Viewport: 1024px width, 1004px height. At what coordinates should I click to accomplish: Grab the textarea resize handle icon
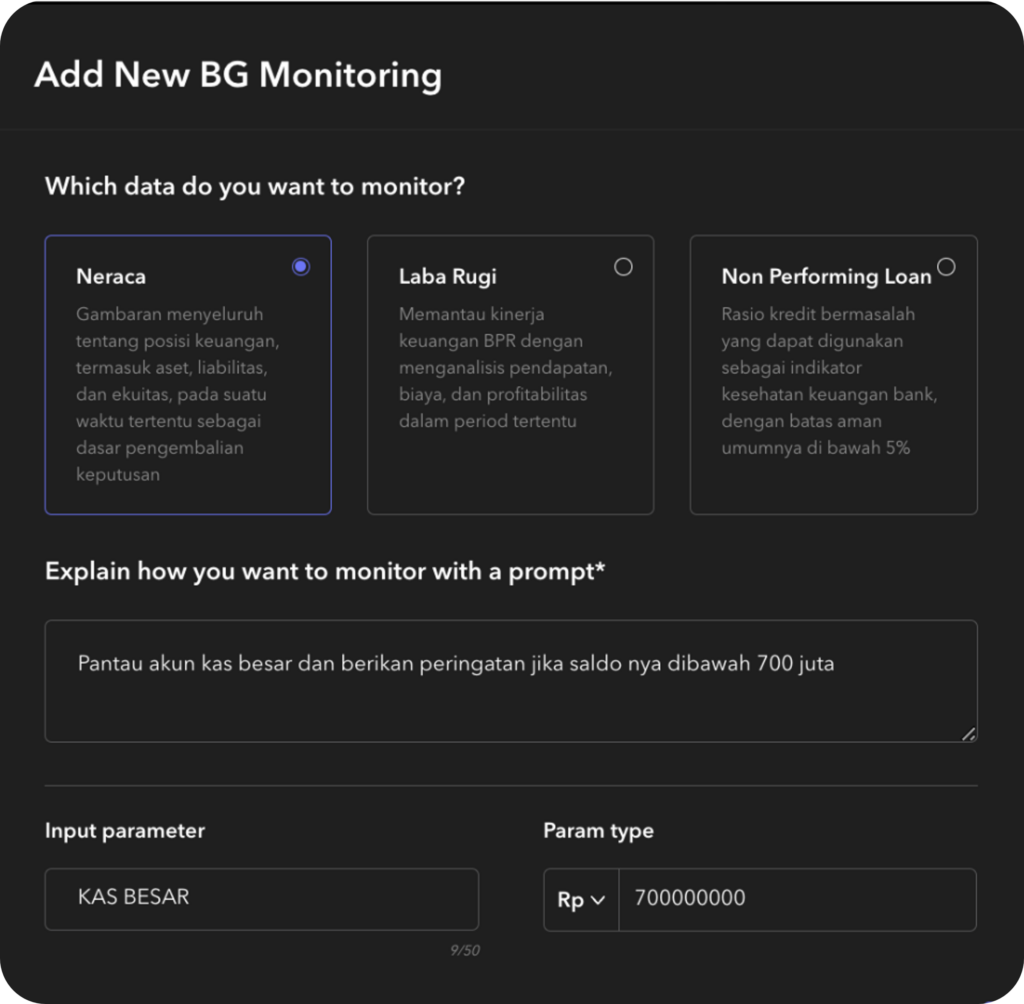(x=968, y=733)
